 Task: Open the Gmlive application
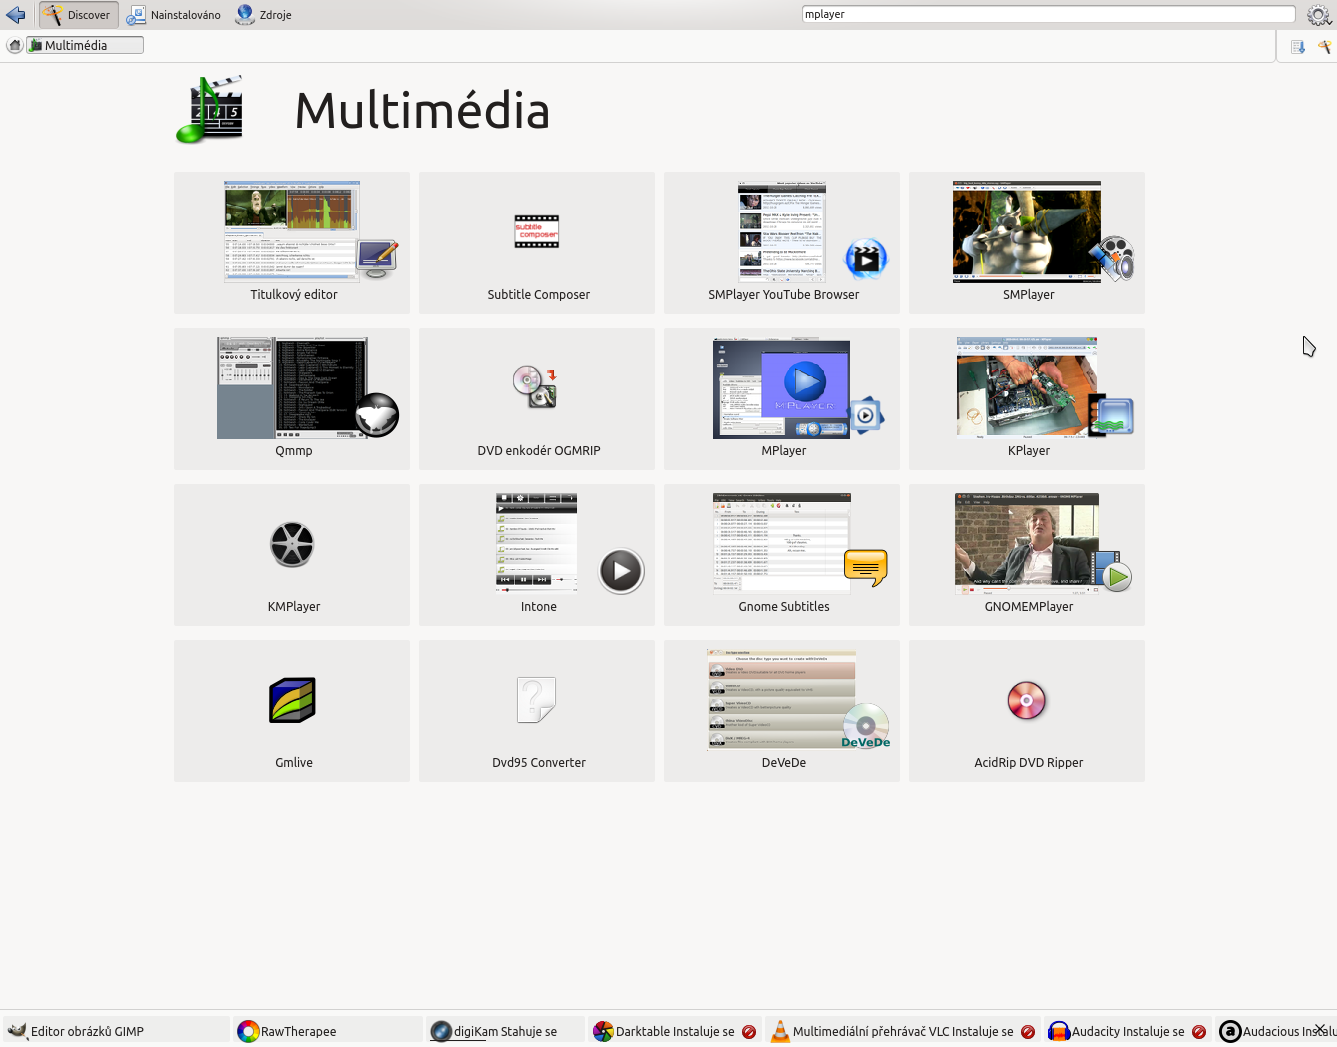pos(292,711)
